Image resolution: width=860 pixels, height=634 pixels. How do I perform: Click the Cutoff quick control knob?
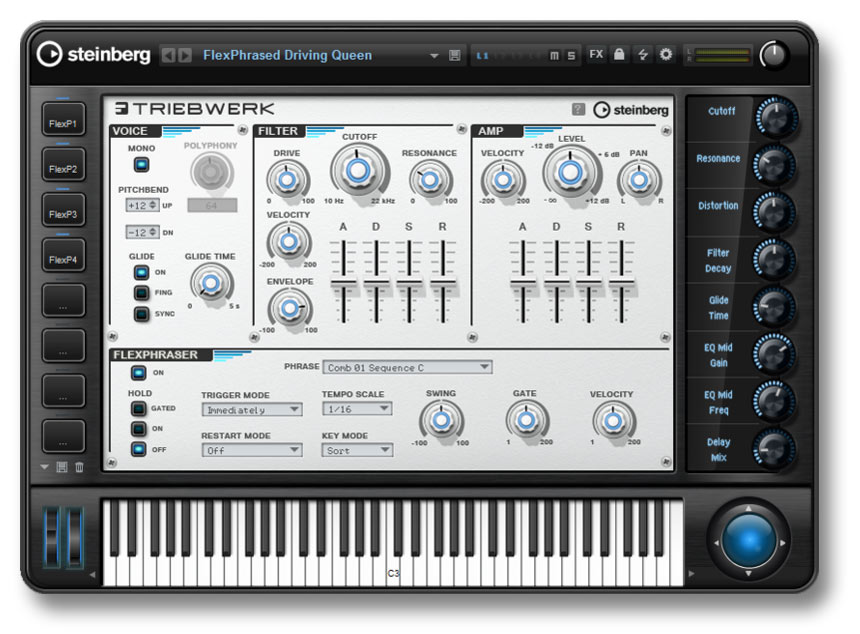(776, 117)
